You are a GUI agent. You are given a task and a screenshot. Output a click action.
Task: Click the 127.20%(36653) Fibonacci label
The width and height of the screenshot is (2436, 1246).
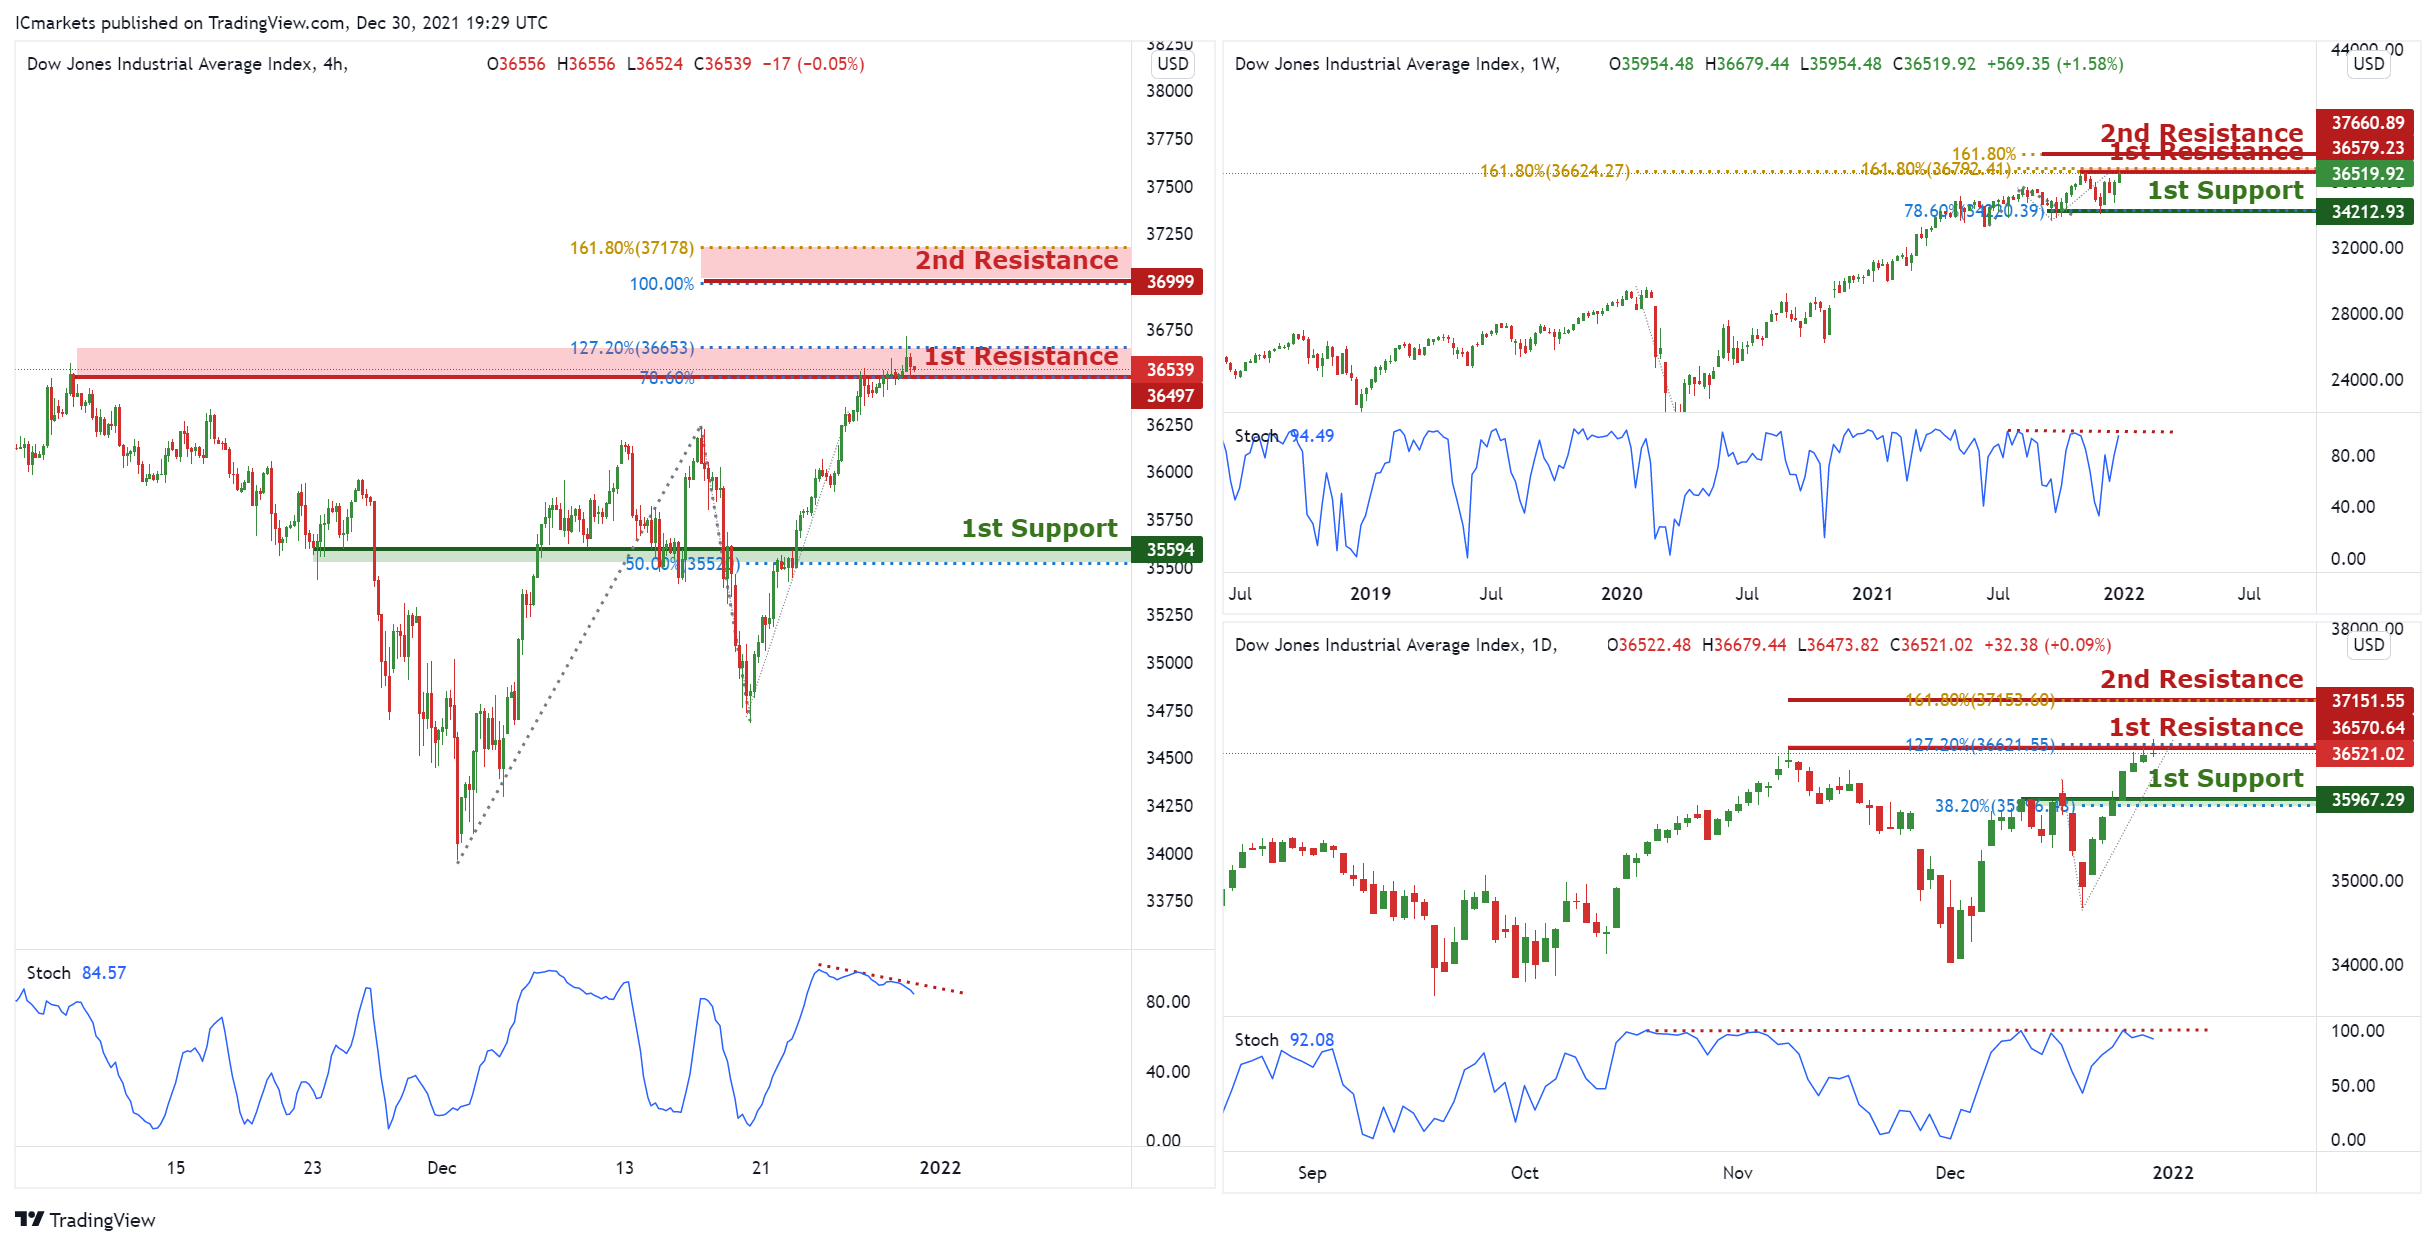[632, 348]
